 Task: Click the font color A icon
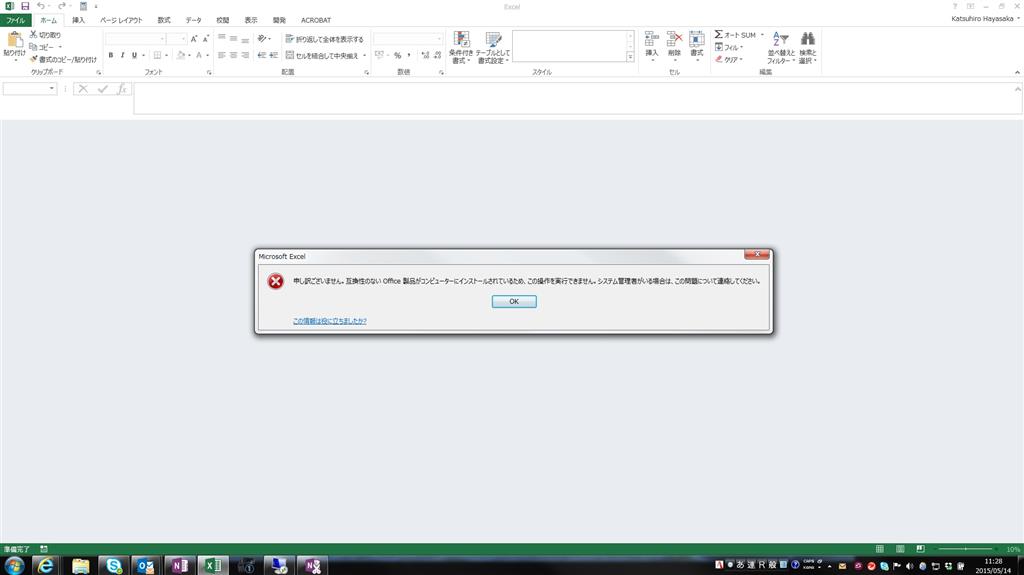pyautogui.click(x=199, y=56)
